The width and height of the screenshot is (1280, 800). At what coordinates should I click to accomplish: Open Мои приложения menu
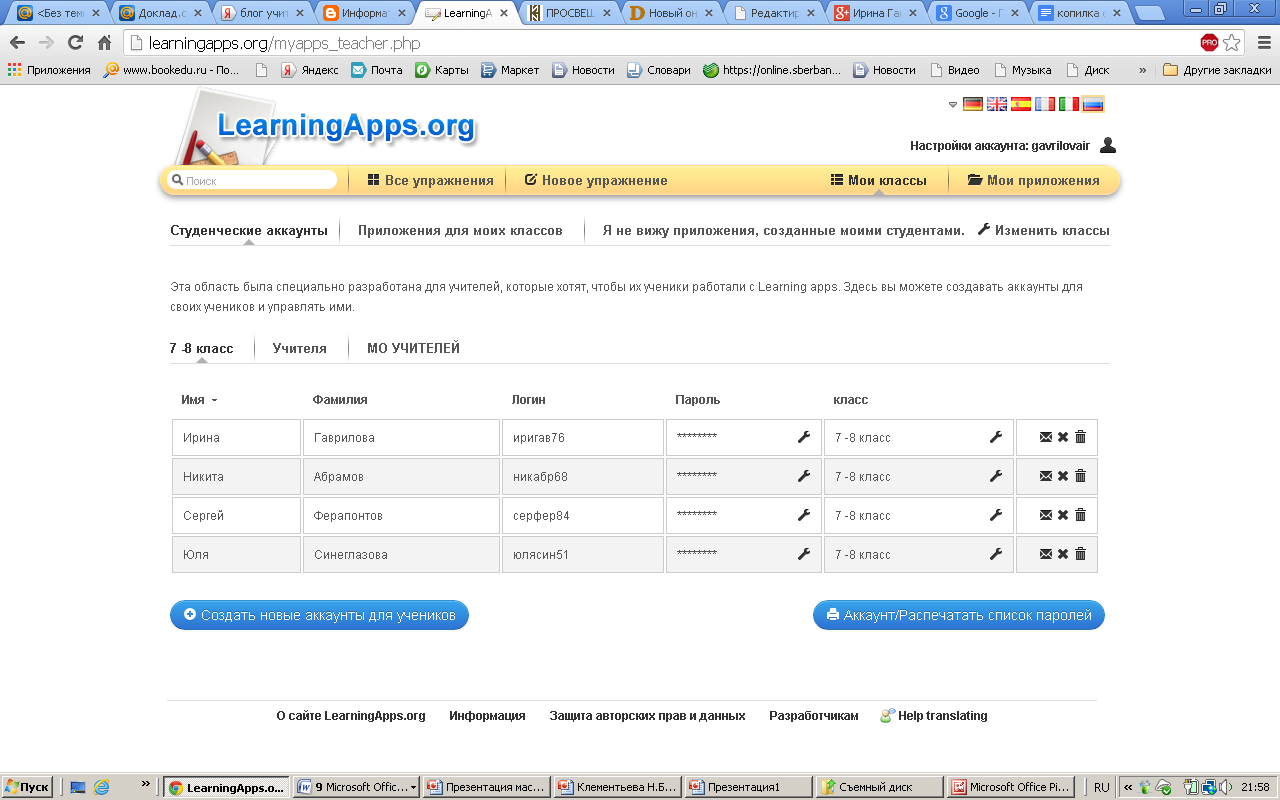[x=1034, y=180]
